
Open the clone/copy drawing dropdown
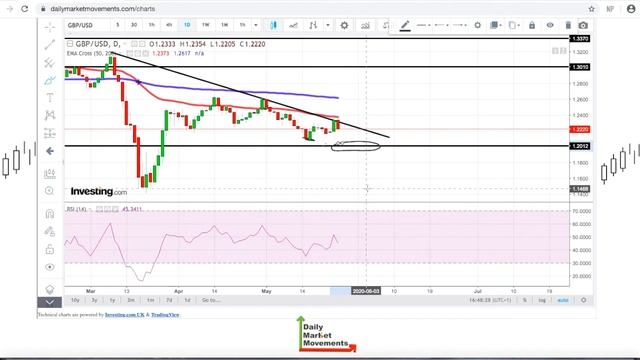tap(514, 25)
